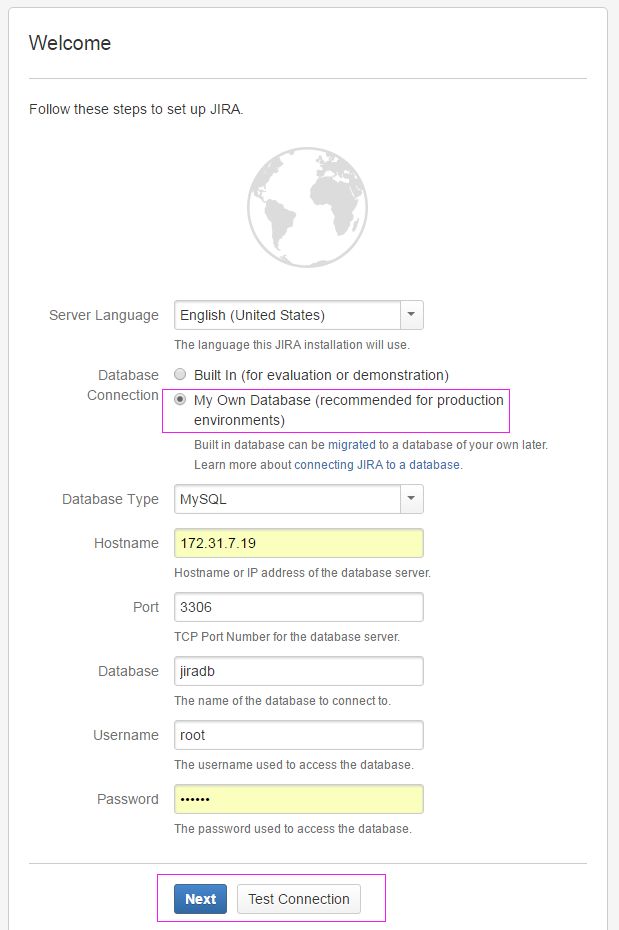
Task: Open connecting JIRA to a database link
Action: [377, 465]
